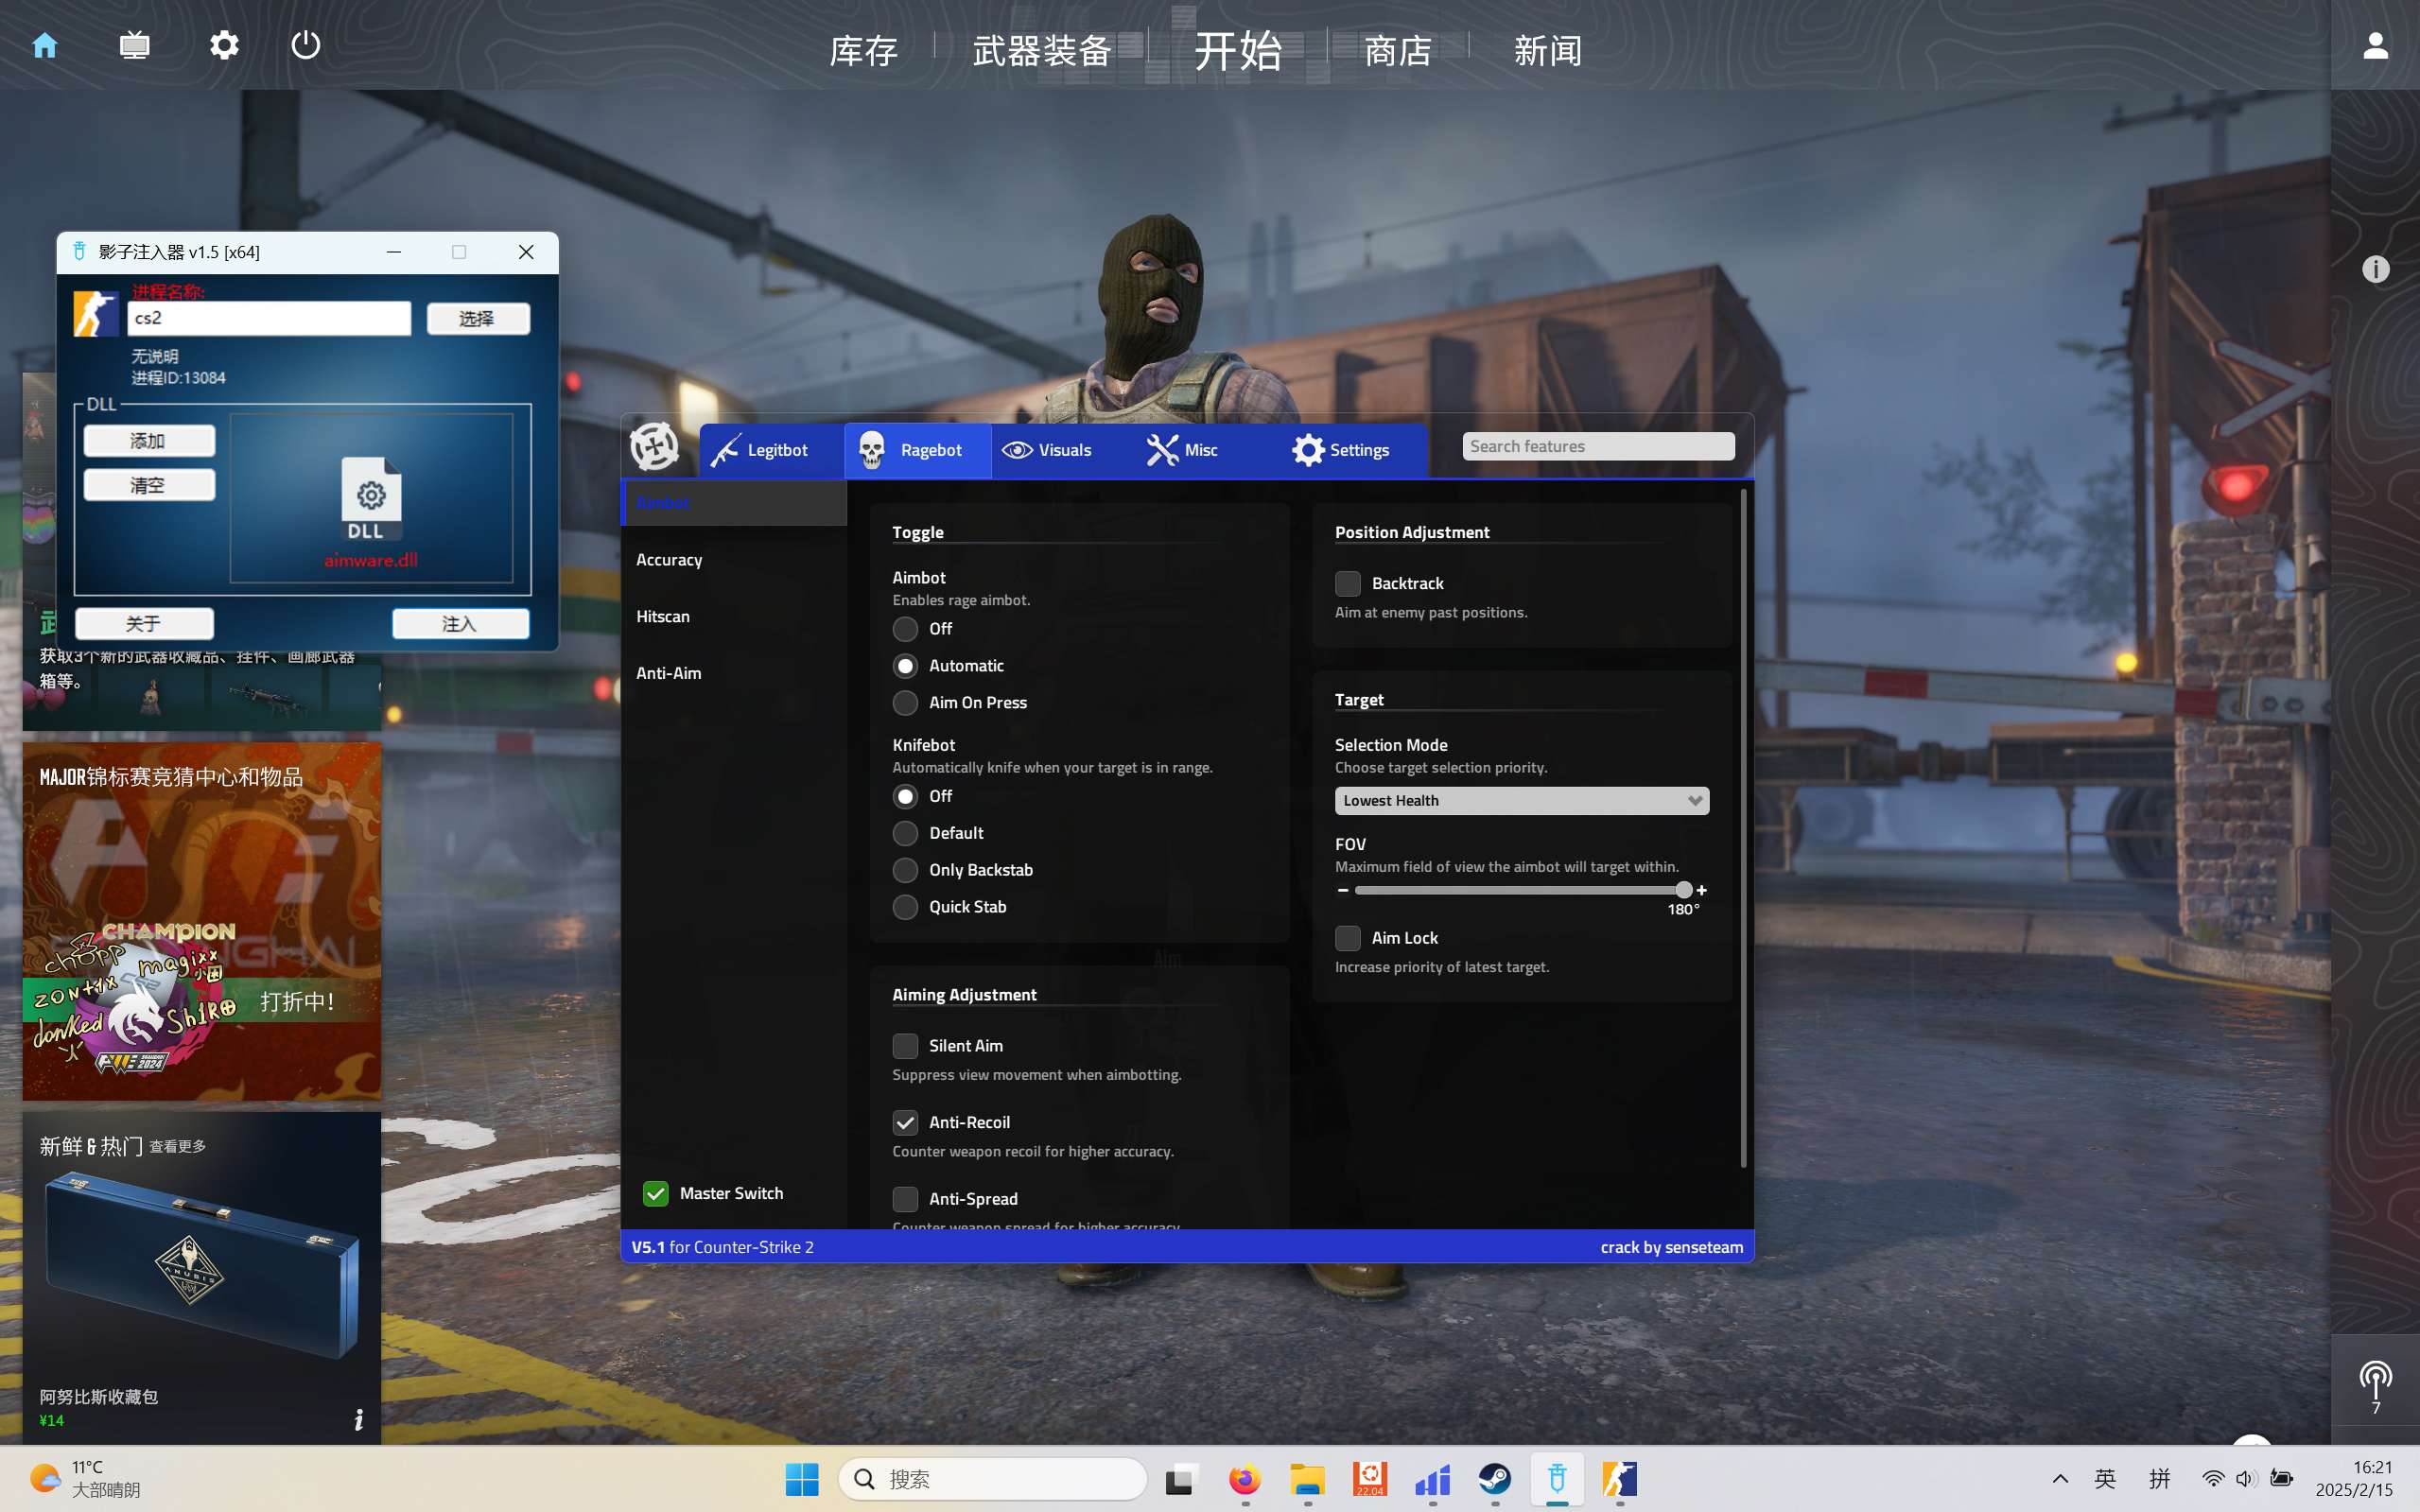Click the info i icon on Anubis collection card

coord(359,1419)
